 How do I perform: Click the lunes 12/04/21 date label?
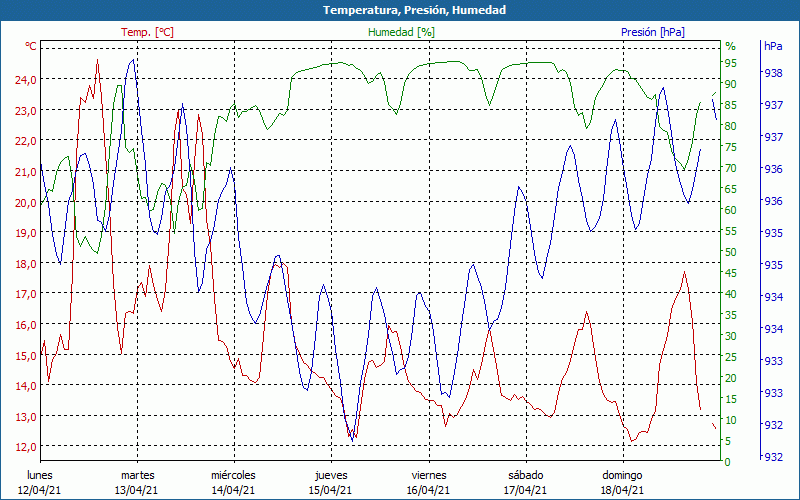click(40, 483)
